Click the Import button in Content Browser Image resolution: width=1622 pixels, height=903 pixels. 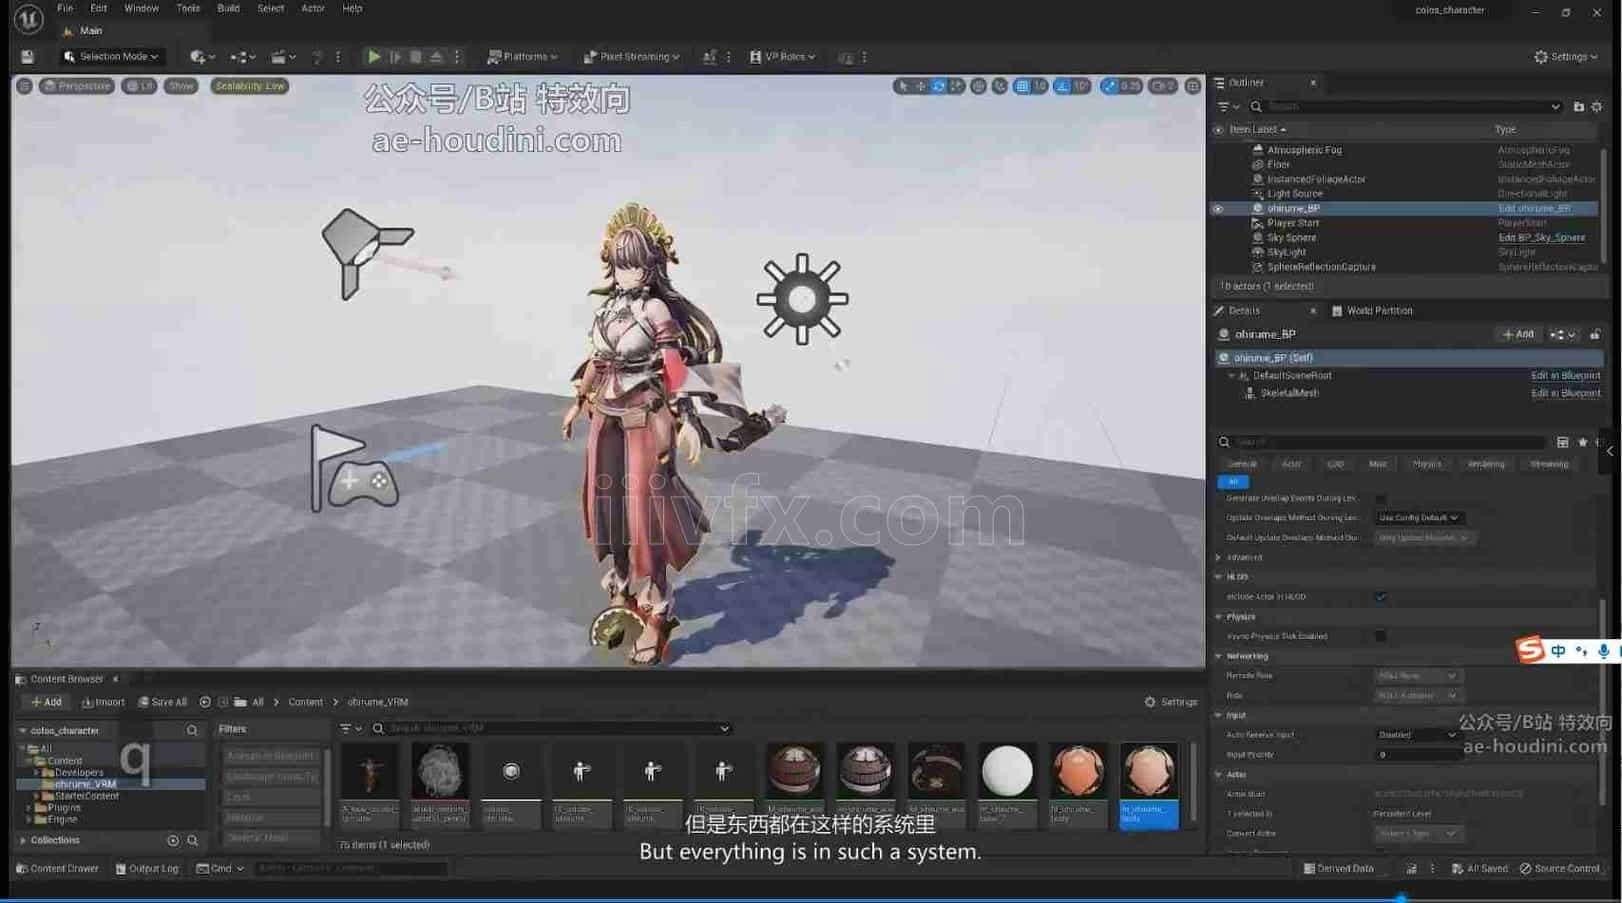pos(103,703)
